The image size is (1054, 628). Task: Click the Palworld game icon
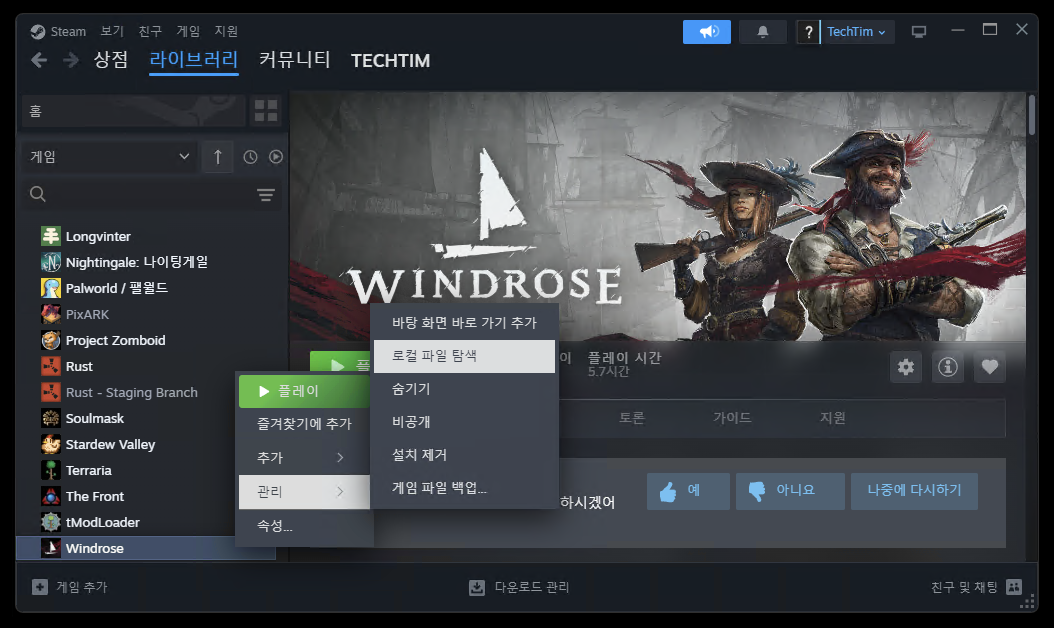coord(50,288)
